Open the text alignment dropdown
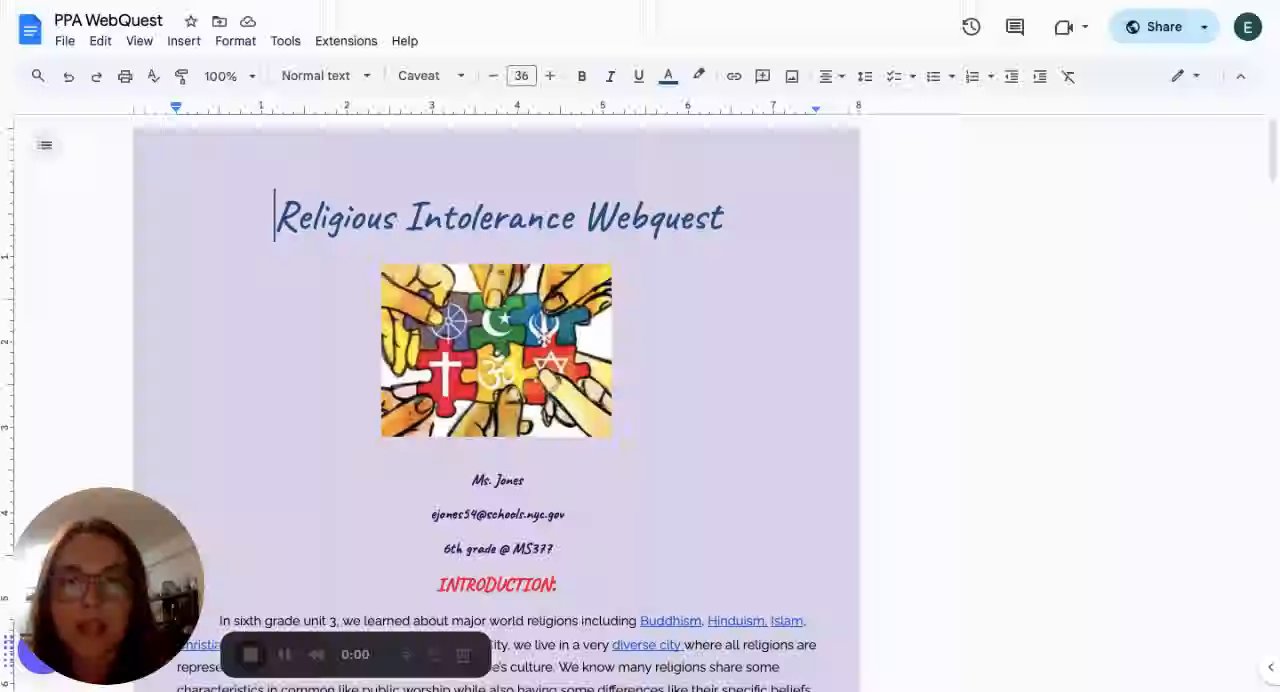Image resolution: width=1280 pixels, height=692 pixels. [831, 76]
